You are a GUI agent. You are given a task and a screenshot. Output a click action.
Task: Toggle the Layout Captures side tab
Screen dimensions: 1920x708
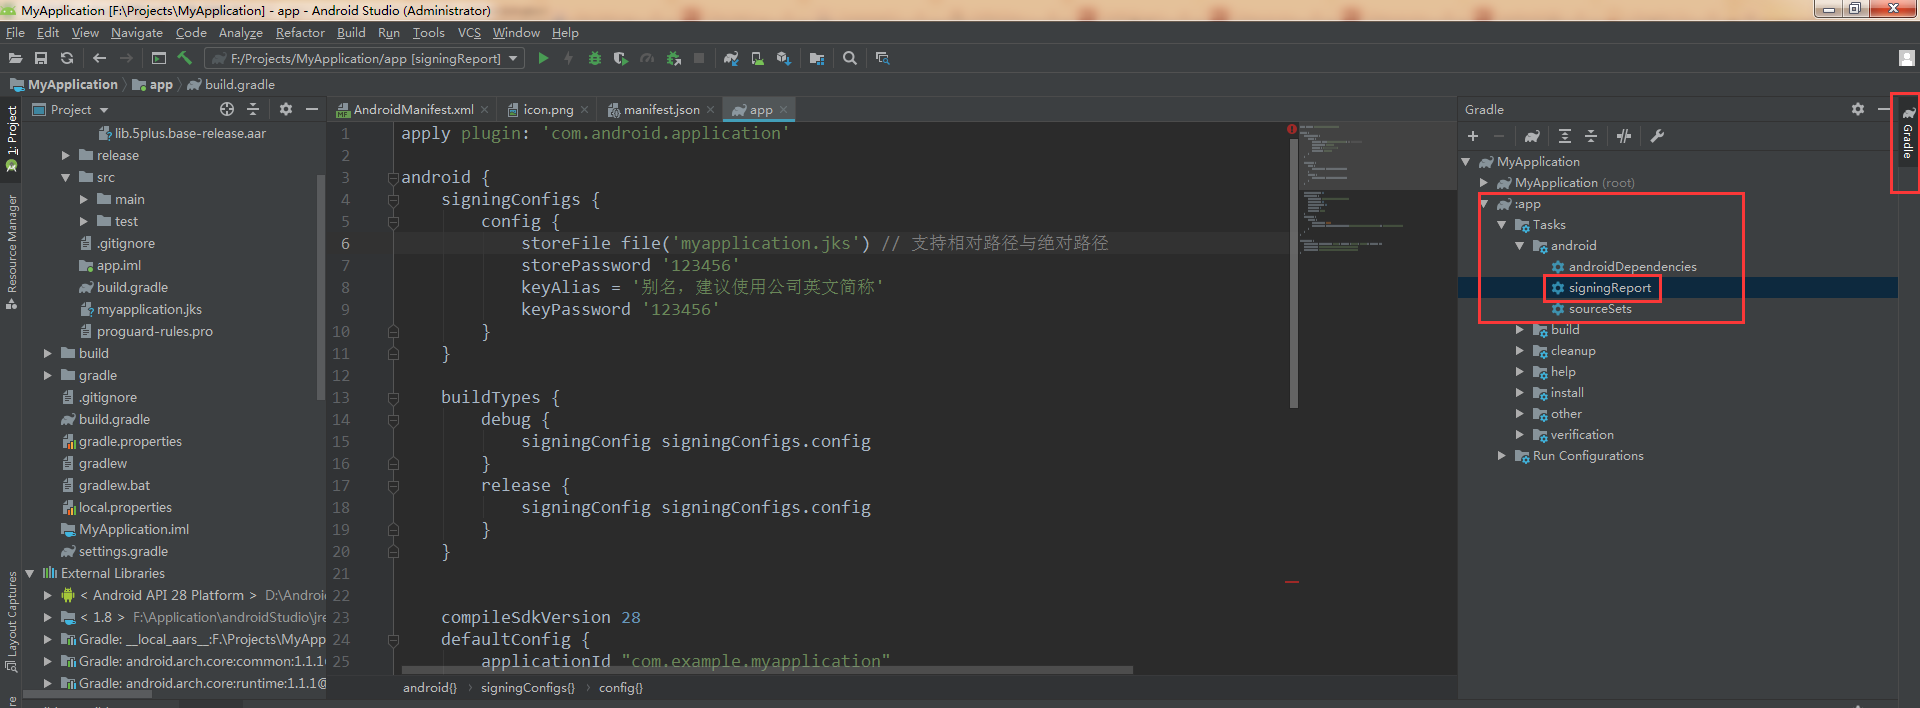coord(11,621)
